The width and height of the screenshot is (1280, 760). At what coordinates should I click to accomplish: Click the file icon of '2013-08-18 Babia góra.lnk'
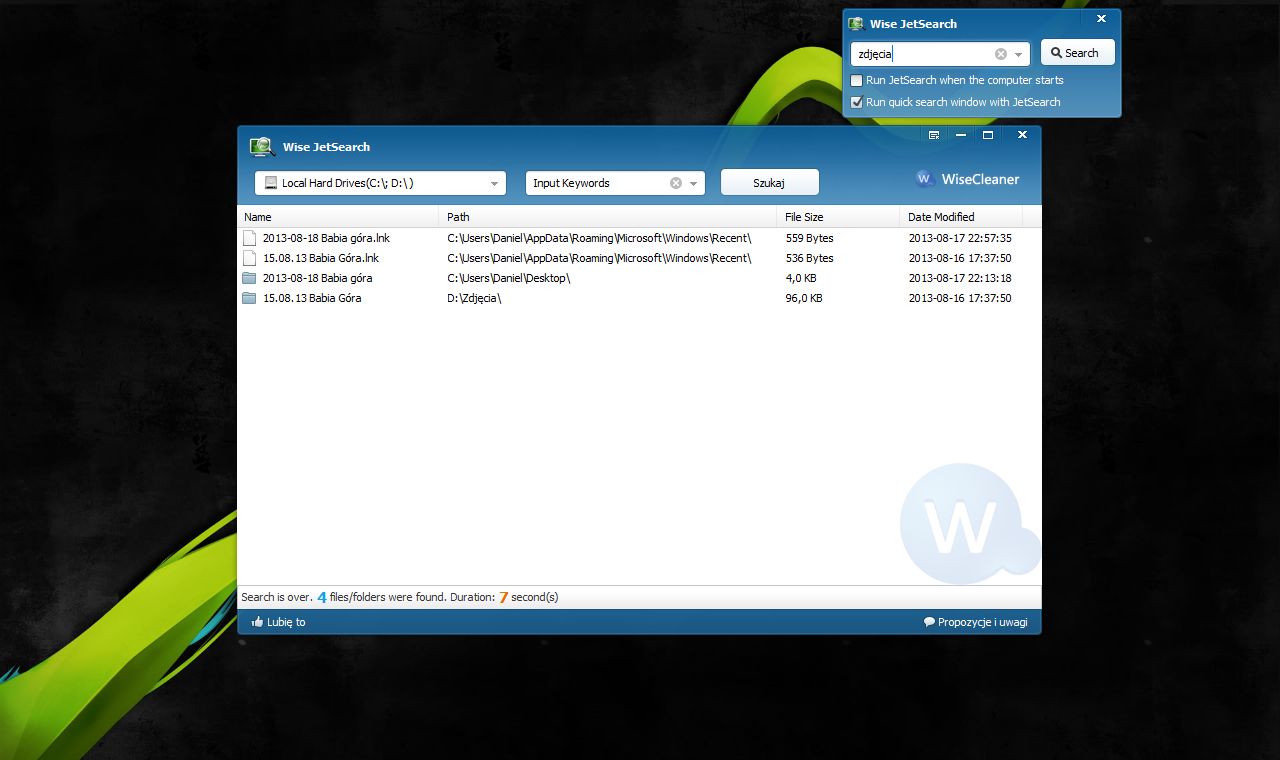250,238
